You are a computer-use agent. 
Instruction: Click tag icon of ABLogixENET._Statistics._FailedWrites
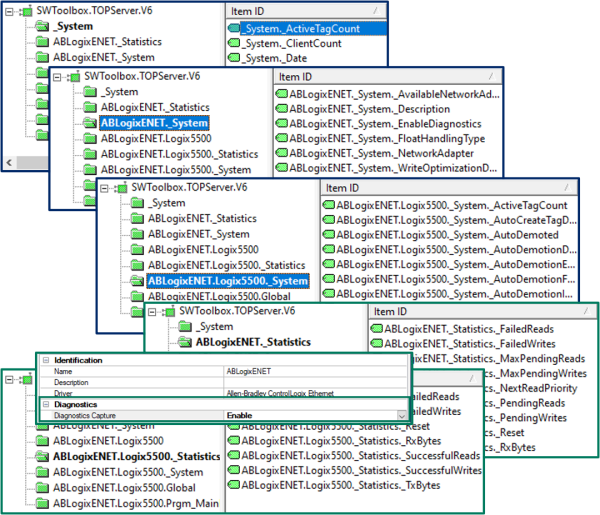point(377,343)
